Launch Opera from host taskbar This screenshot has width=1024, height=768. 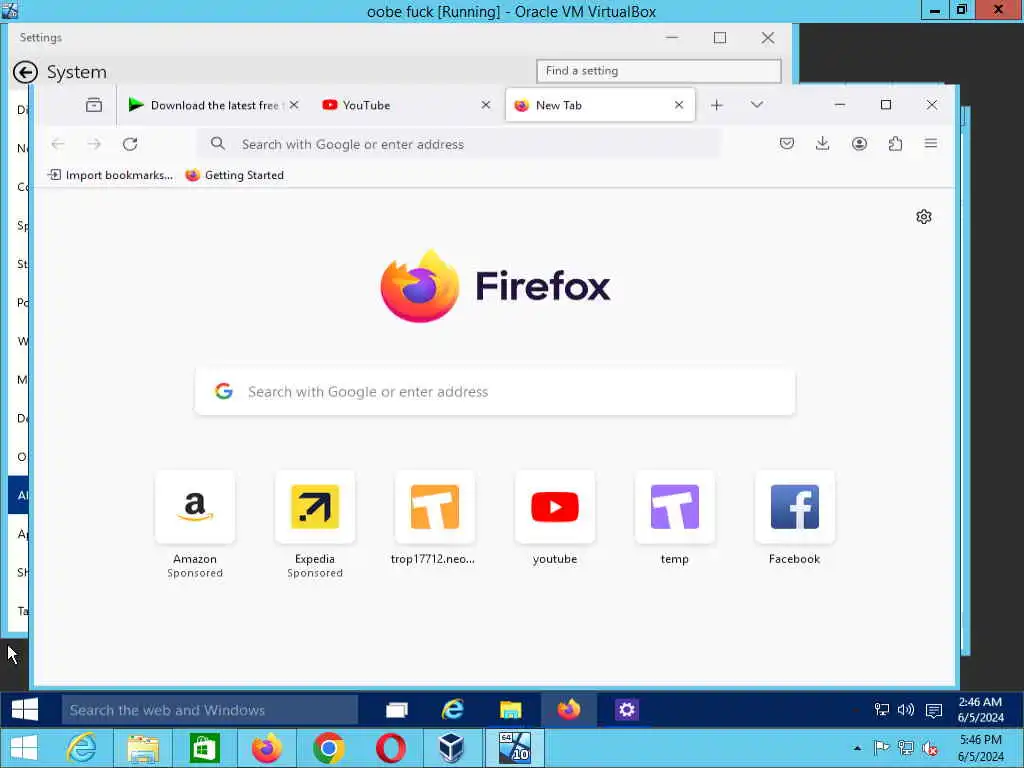(391, 748)
